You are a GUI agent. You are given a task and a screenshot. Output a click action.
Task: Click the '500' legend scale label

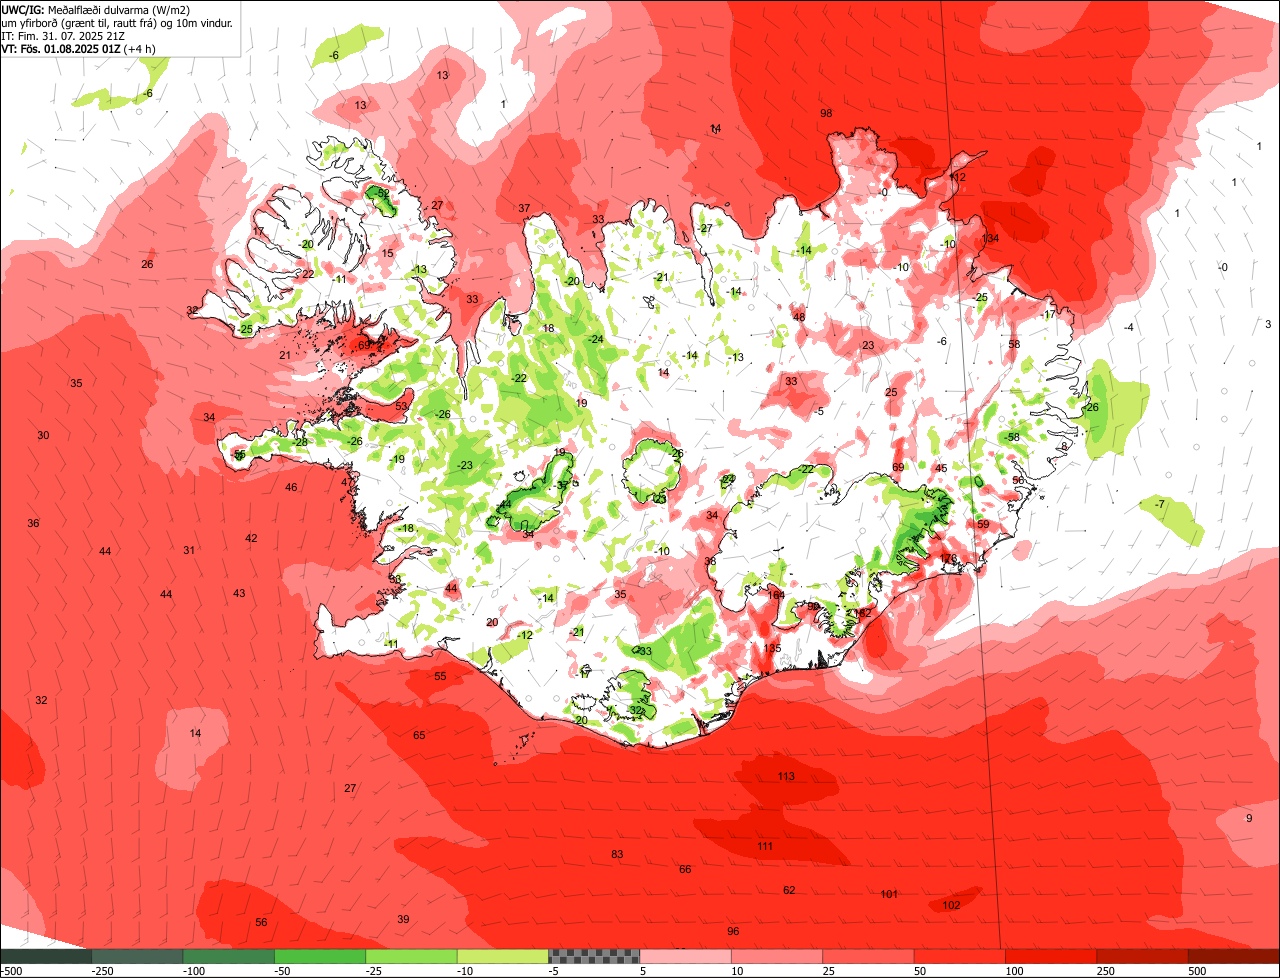click(x=1197, y=971)
